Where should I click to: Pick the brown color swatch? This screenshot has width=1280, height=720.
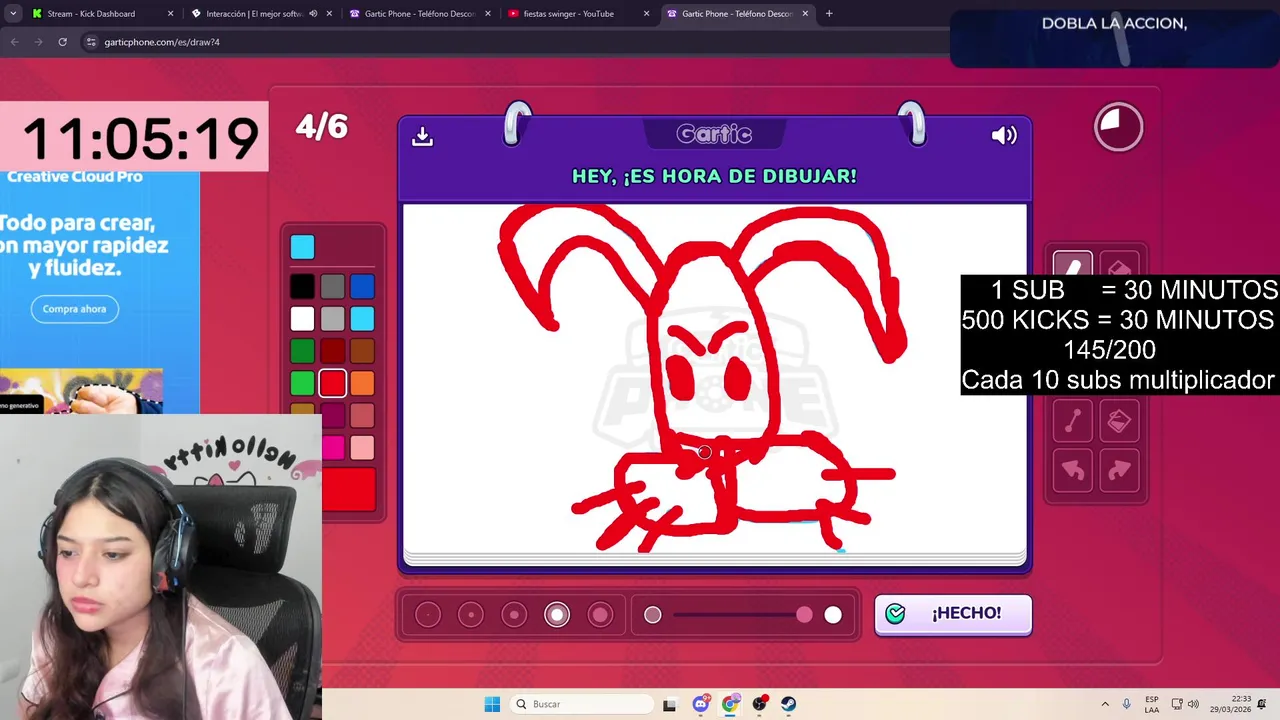[x=363, y=351]
